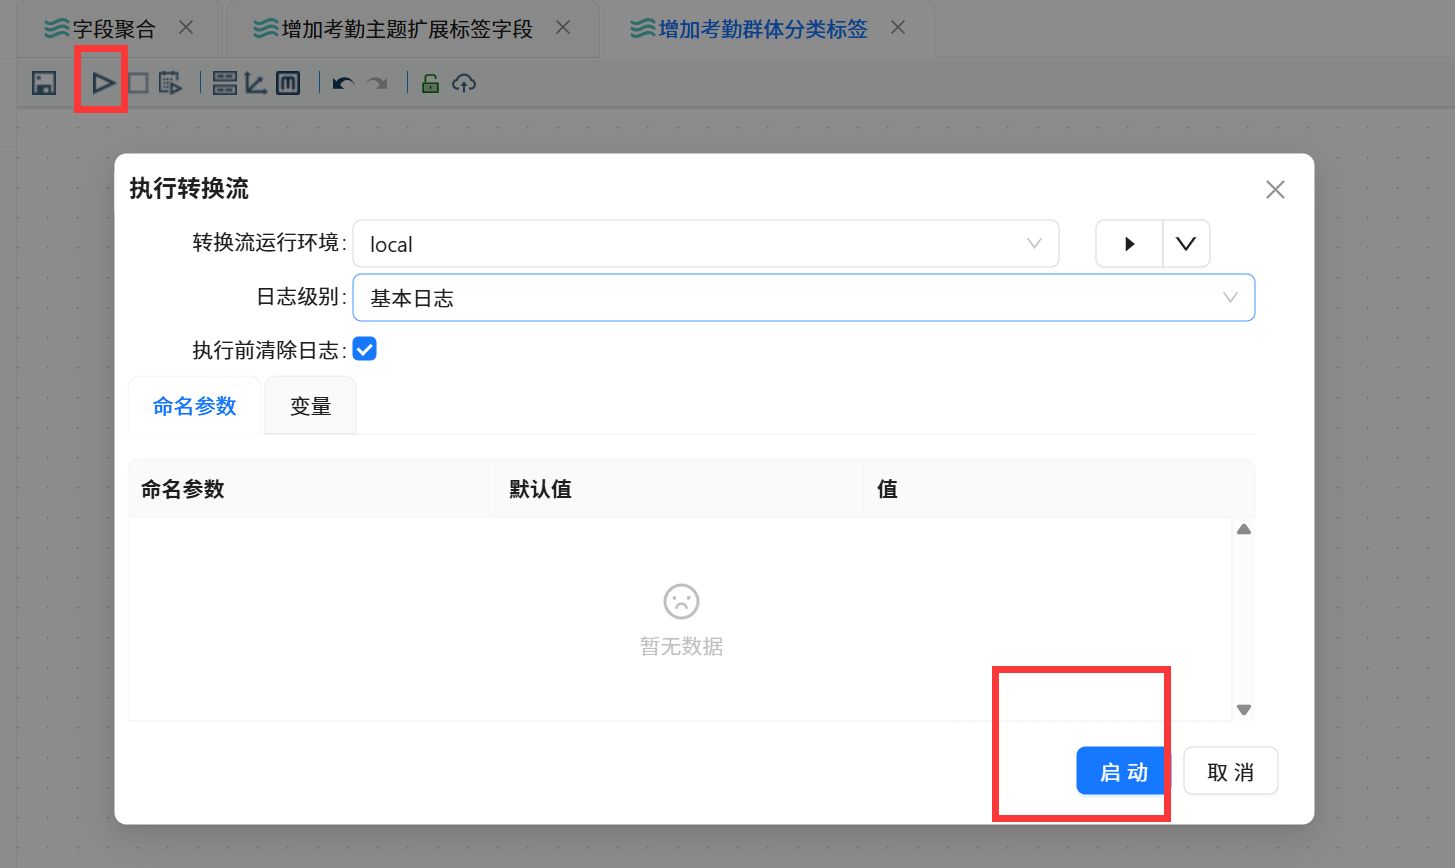Viewport: 1455px width, 868px height.
Task: Click the cloud upload icon
Action: pos(464,84)
